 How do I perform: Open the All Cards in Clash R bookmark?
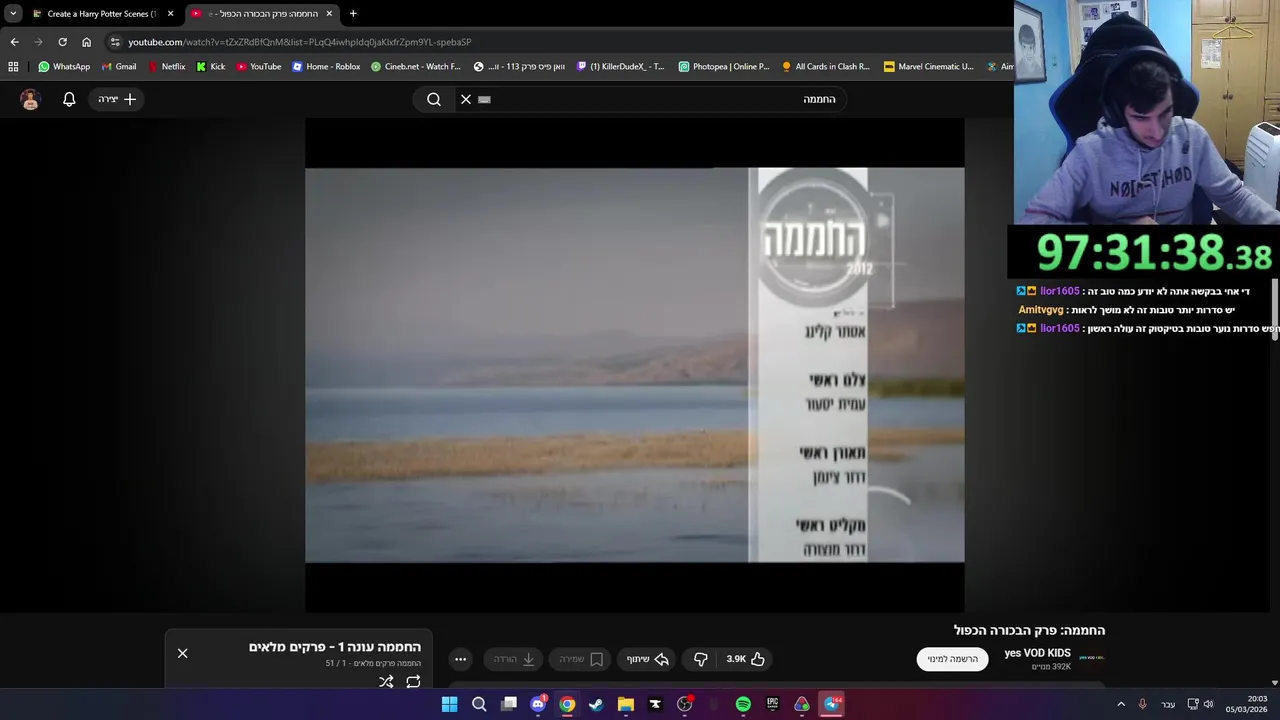point(826,67)
